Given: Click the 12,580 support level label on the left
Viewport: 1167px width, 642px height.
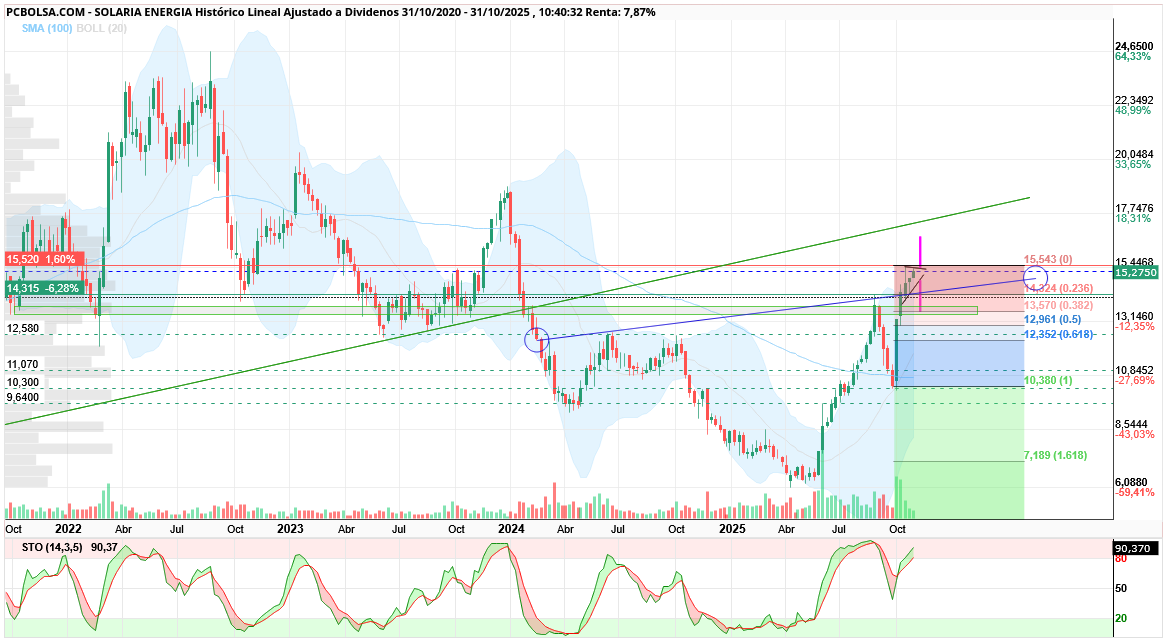Looking at the screenshot, I should tap(24, 328).
